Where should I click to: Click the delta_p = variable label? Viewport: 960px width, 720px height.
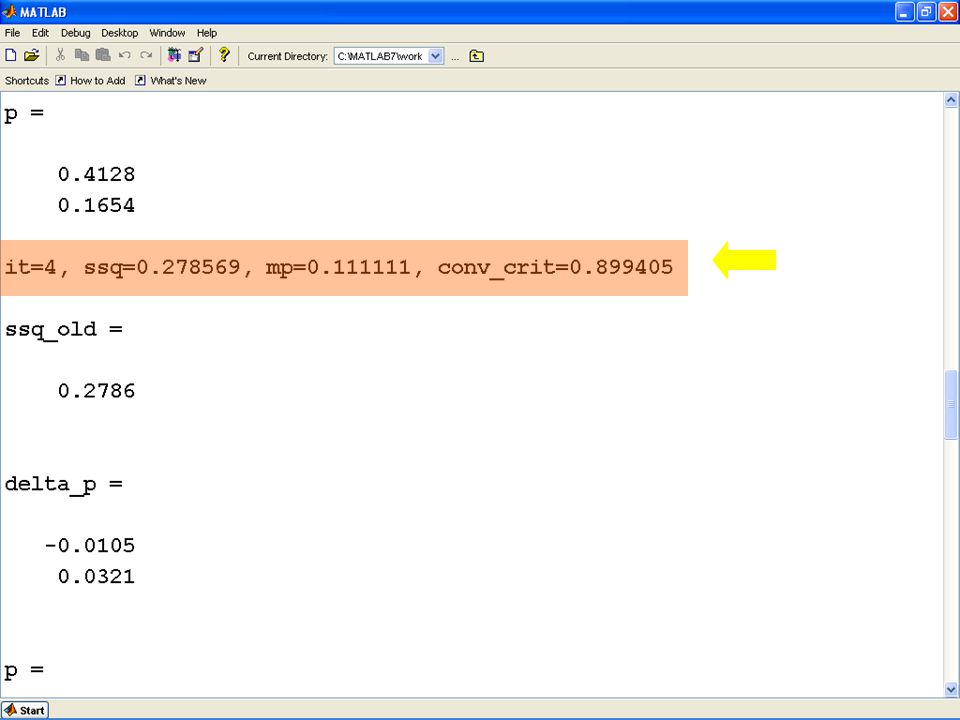tap(64, 484)
